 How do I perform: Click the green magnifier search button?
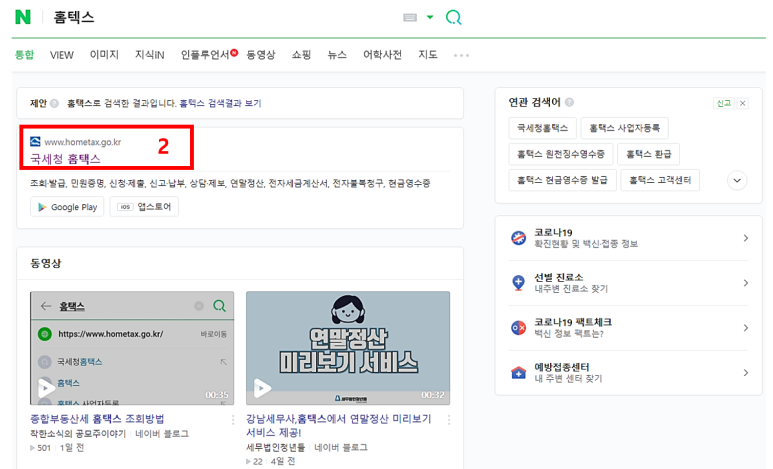454,18
